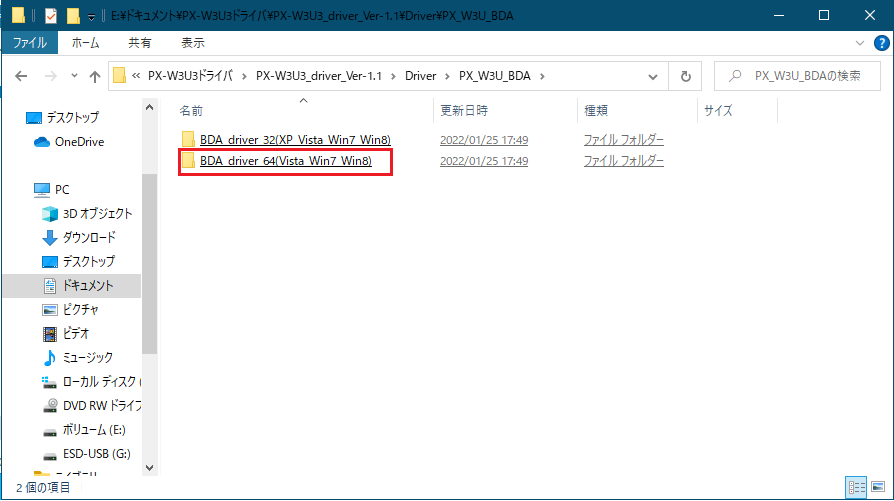The width and height of the screenshot is (894, 501).
Task: Select the 3D オブジェクト folder icon
Action: tap(50, 214)
